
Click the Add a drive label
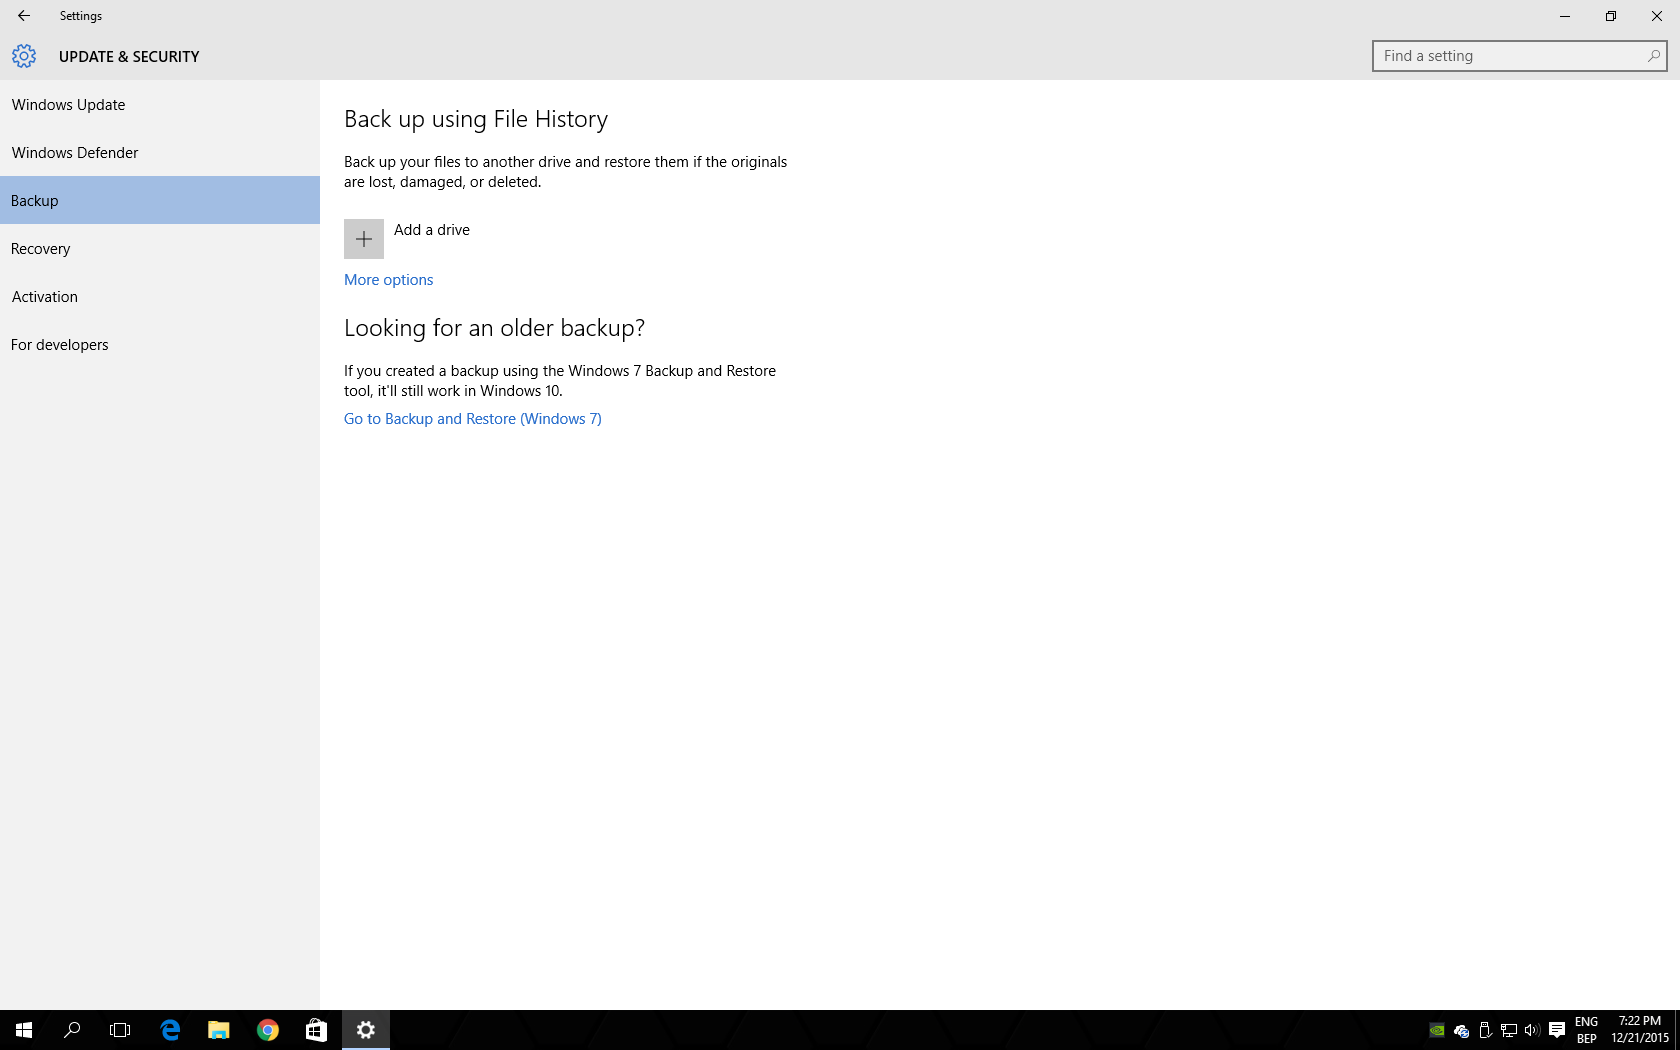coord(432,230)
